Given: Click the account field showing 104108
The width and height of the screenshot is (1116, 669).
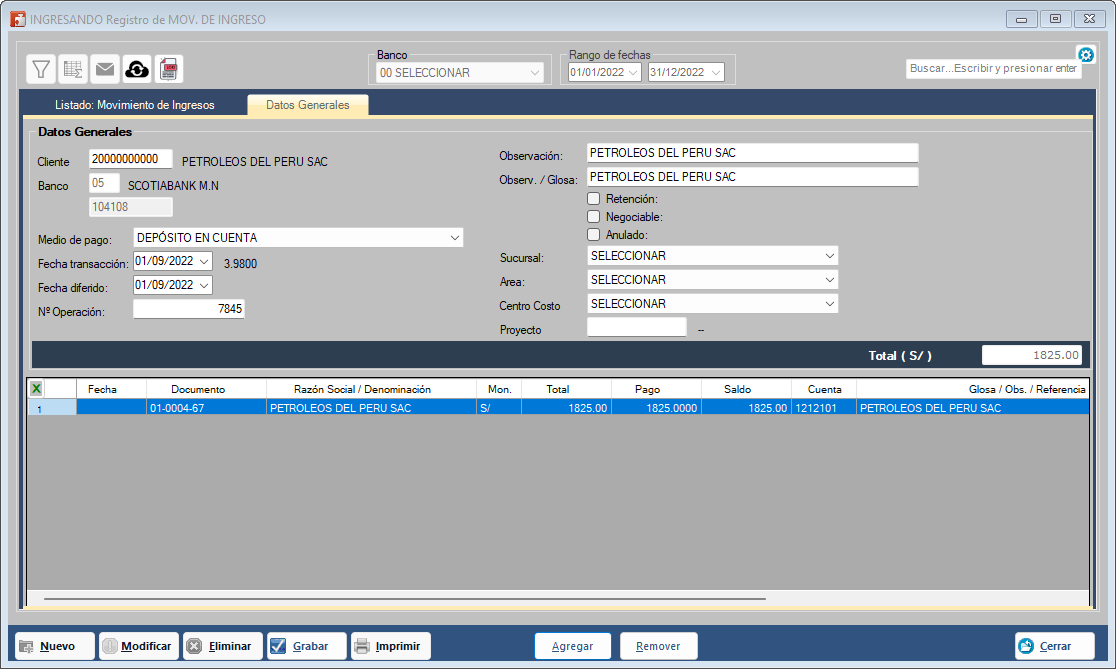Looking at the screenshot, I should pos(131,207).
